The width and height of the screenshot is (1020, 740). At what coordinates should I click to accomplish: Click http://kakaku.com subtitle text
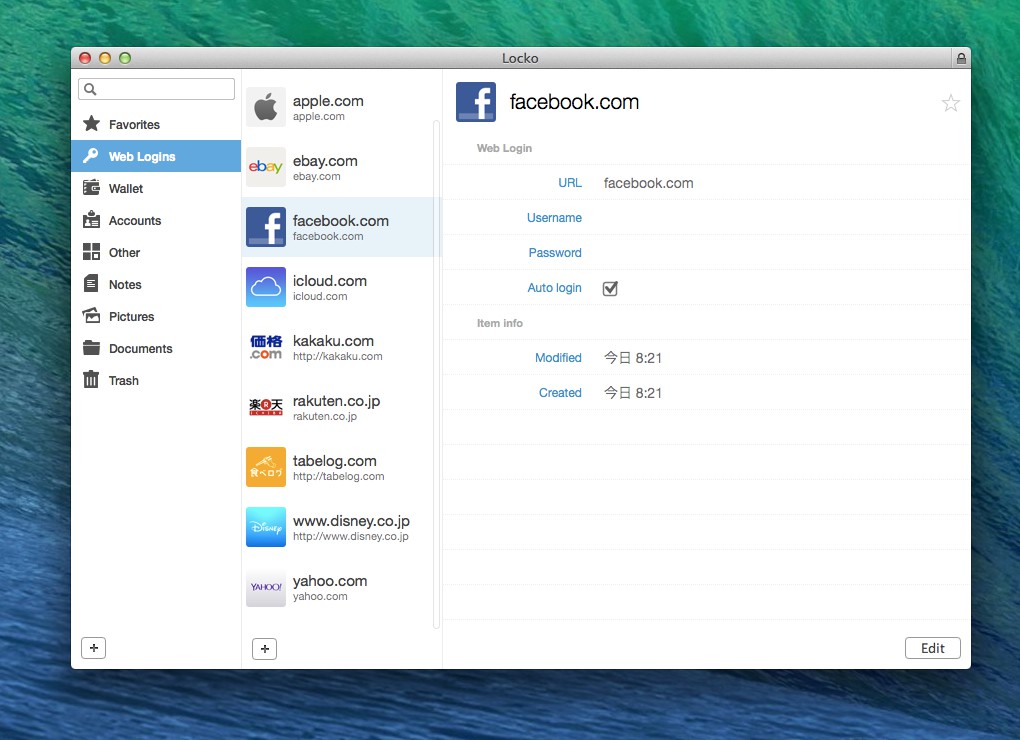(338, 356)
